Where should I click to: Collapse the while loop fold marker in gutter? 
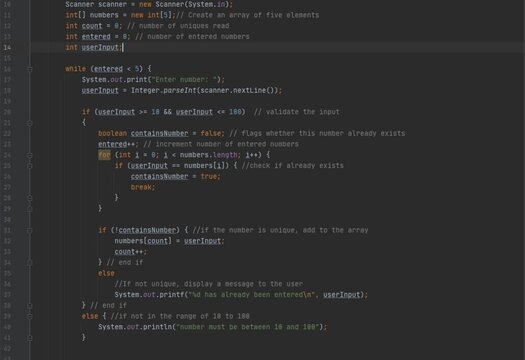point(30,69)
